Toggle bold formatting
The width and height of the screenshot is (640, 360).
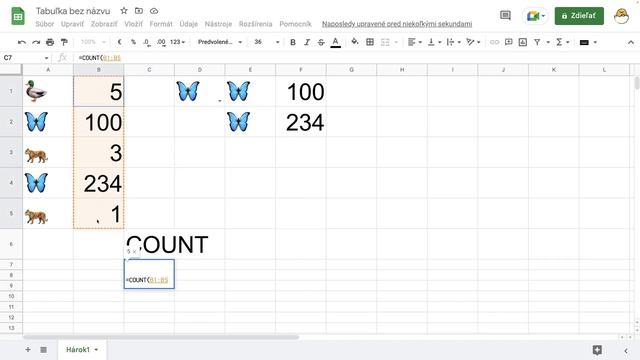pyautogui.click(x=293, y=42)
